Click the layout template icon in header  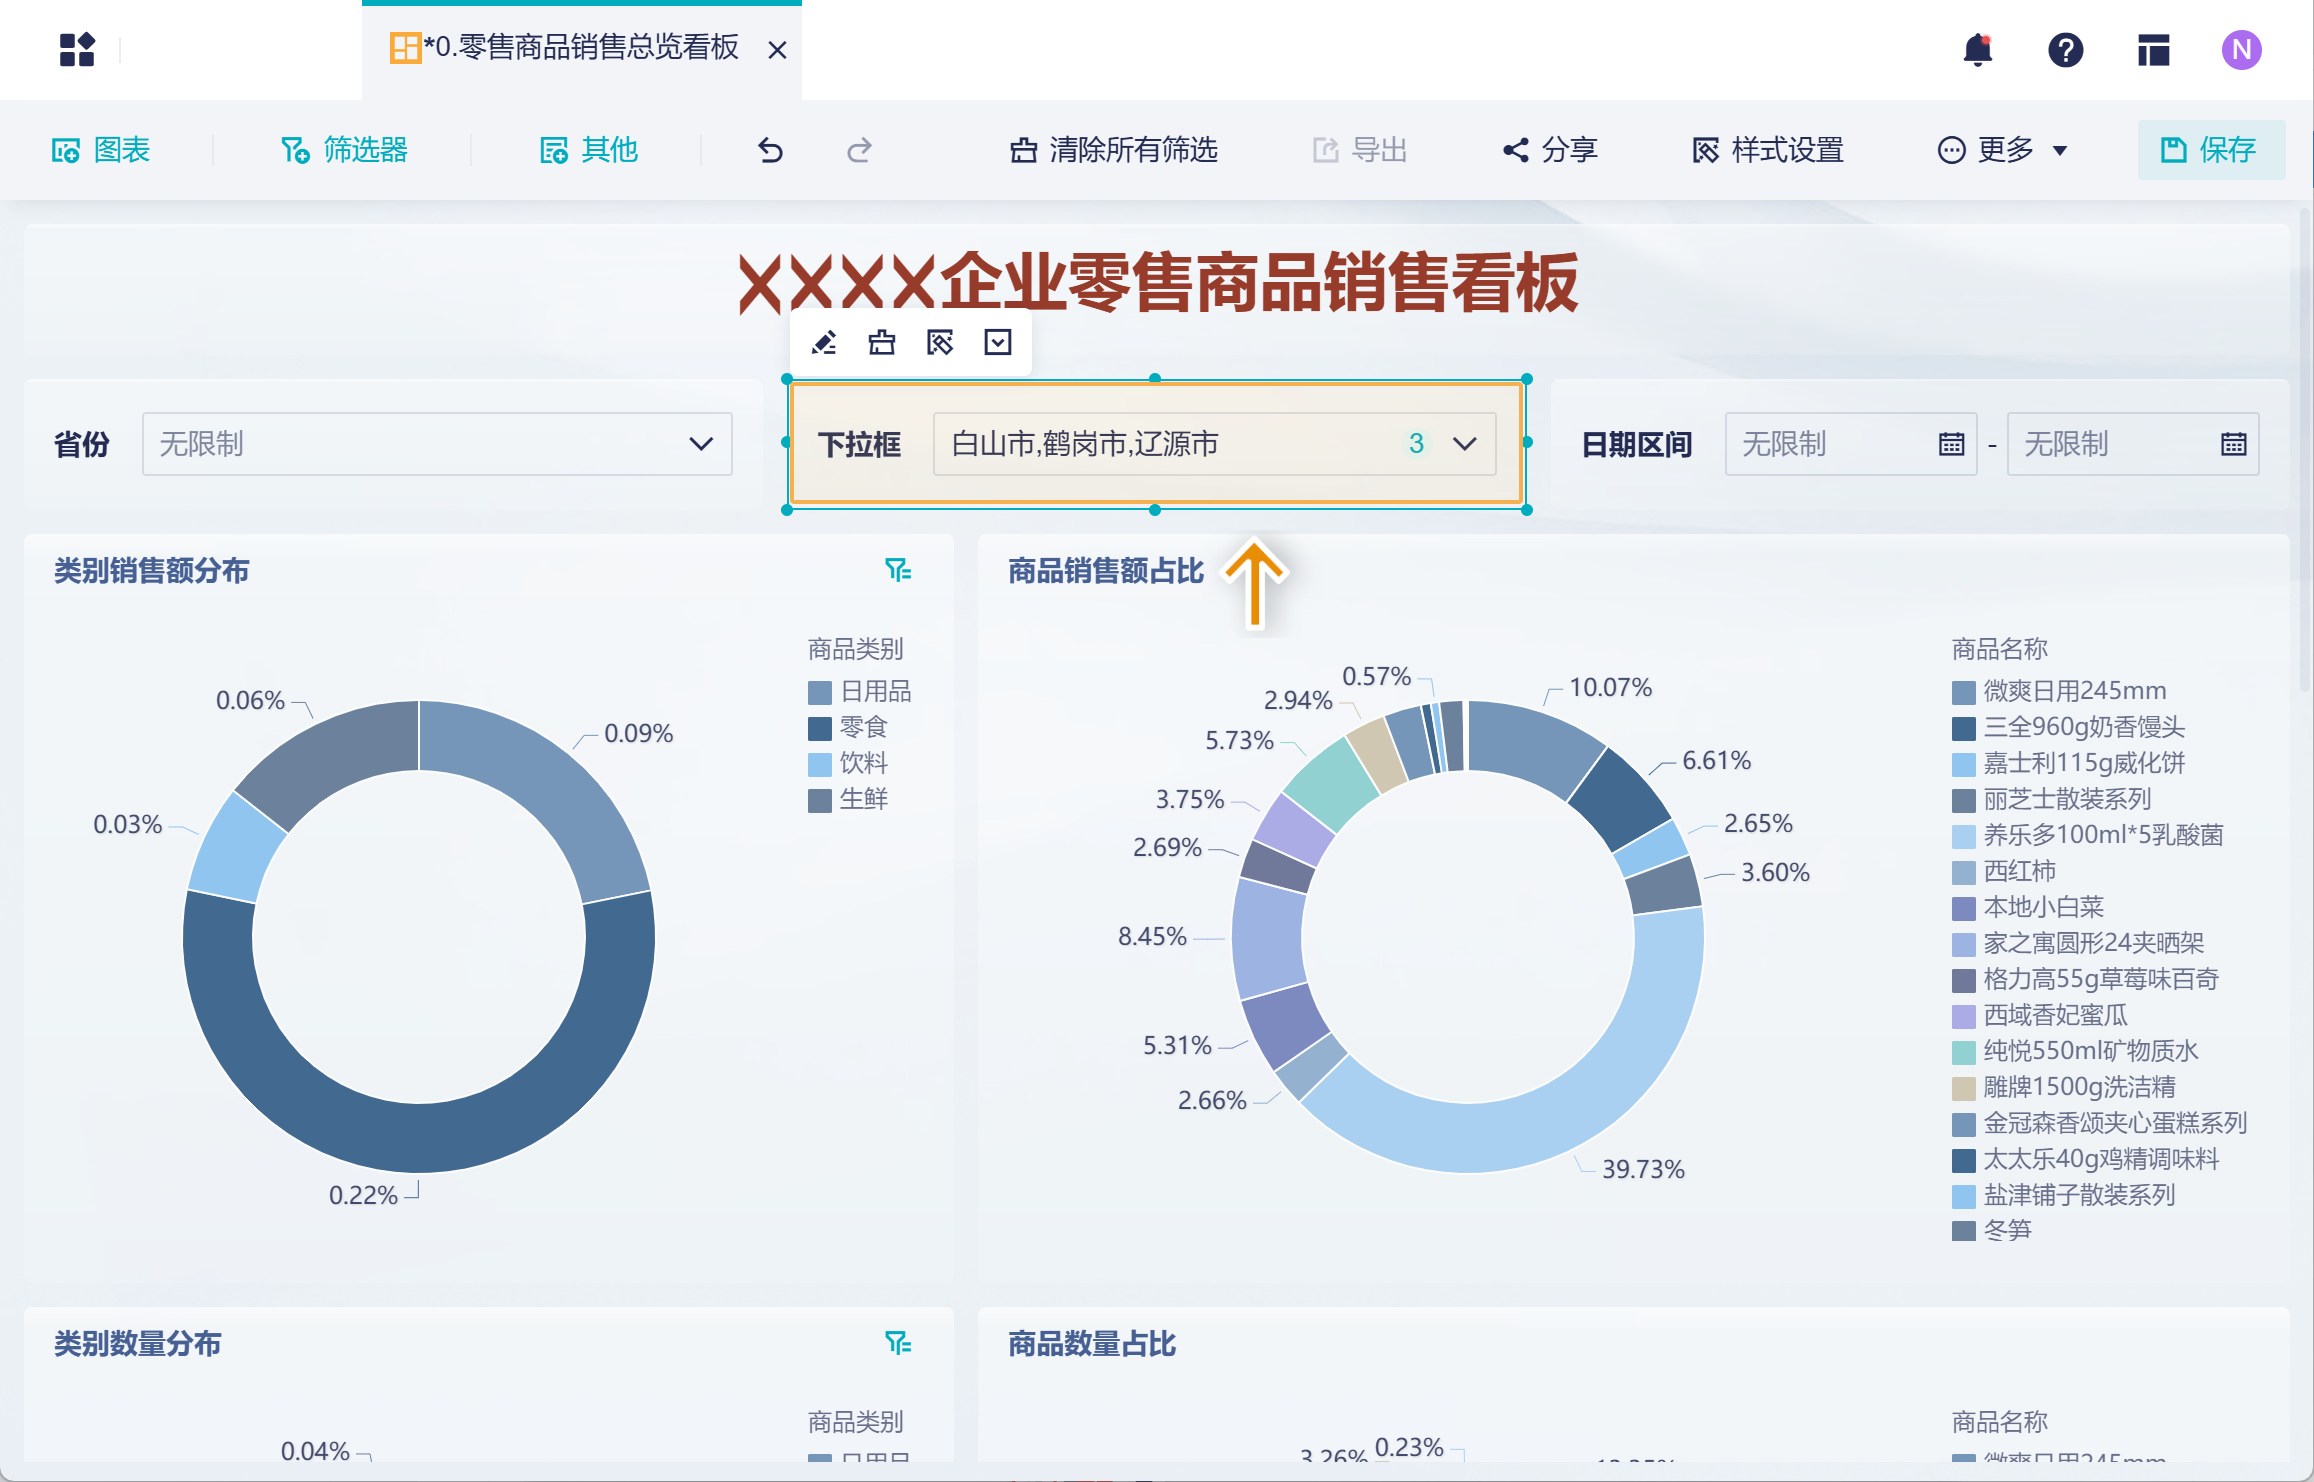(2153, 49)
